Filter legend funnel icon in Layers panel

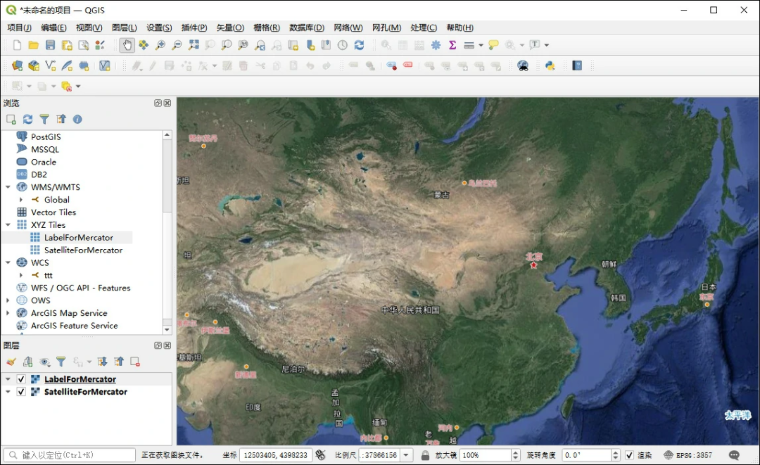61,362
